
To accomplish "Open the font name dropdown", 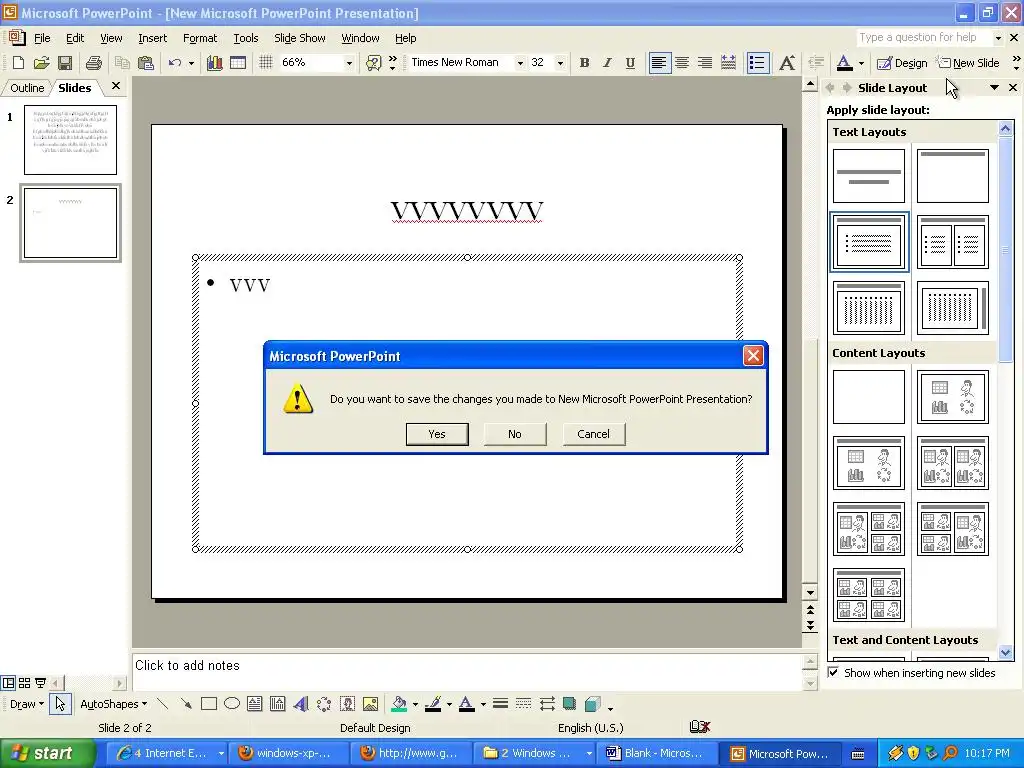I will pyautogui.click(x=520, y=63).
